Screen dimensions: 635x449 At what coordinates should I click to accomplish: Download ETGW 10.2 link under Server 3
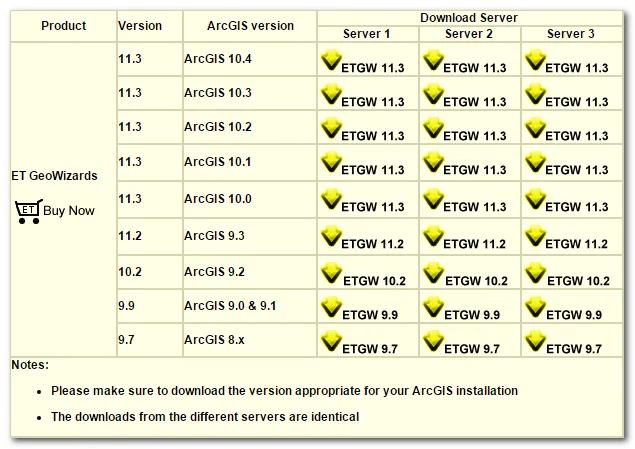(x=579, y=281)
